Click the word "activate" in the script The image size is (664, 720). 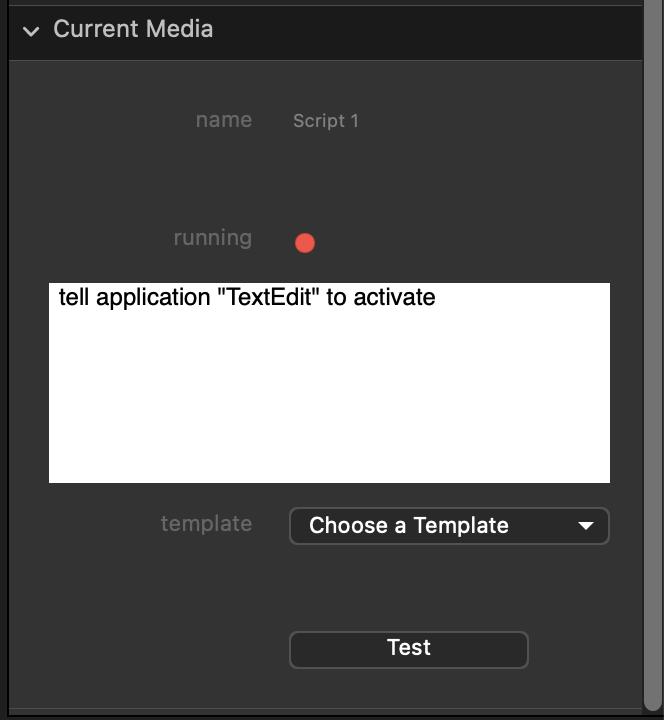point(394,297)
